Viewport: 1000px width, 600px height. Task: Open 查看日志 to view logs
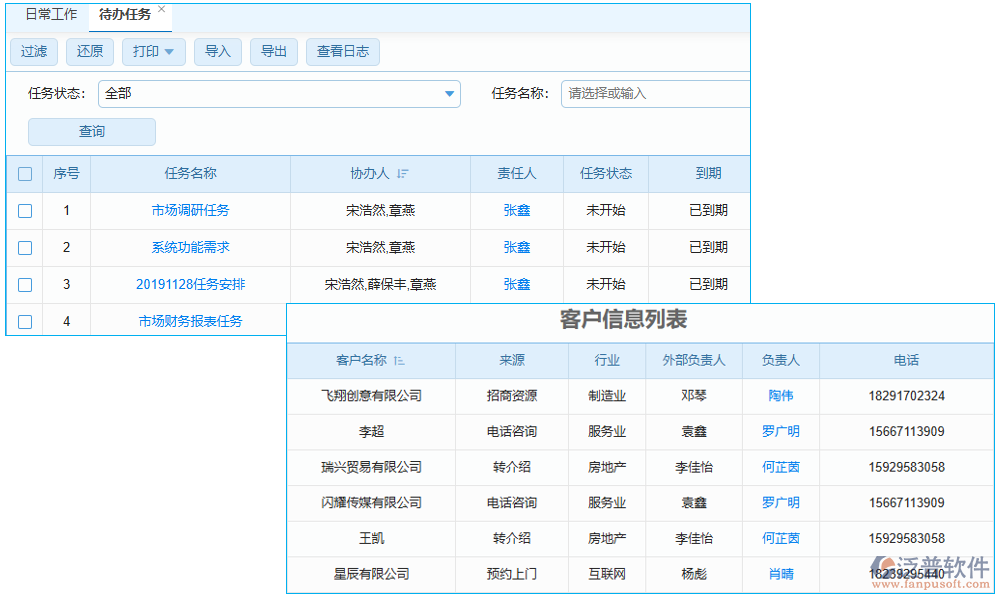point(344,51)
